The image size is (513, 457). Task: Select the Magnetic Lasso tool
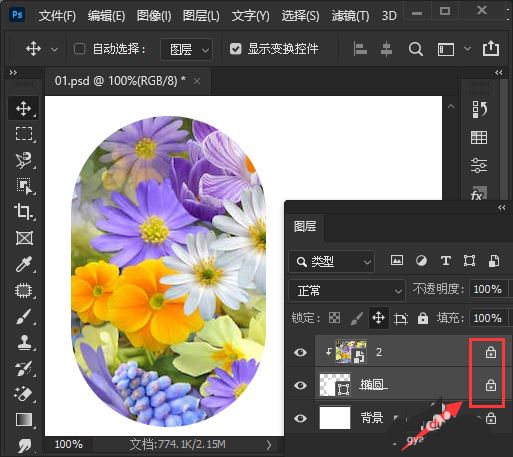(x=24, y=160)
